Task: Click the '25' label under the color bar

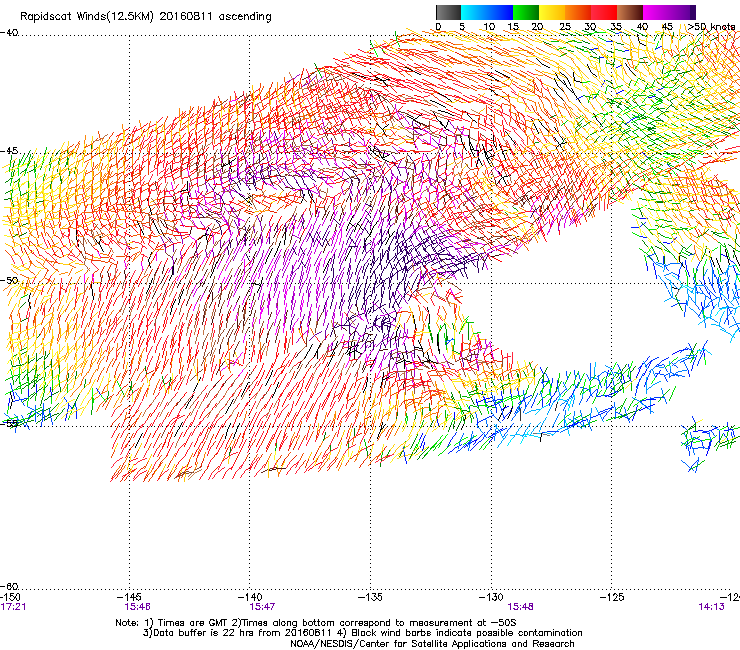Action: (x=565, y=27)
